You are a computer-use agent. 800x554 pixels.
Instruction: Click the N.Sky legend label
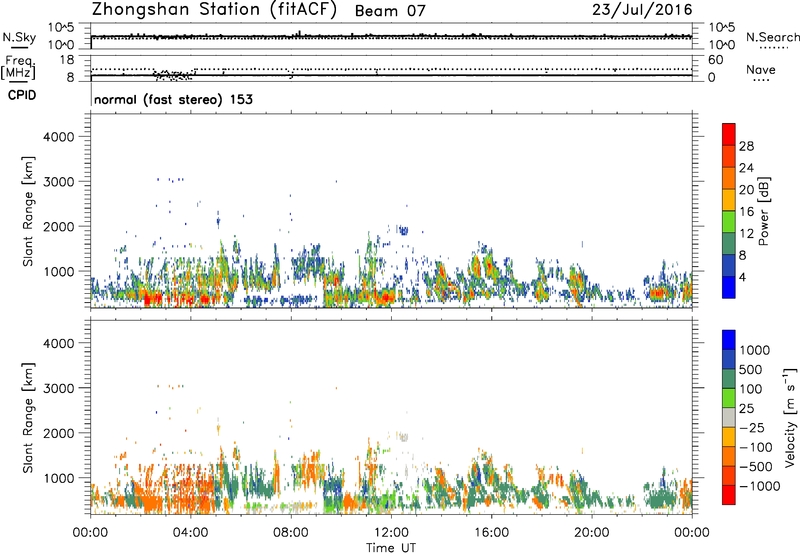coord(19,37)
